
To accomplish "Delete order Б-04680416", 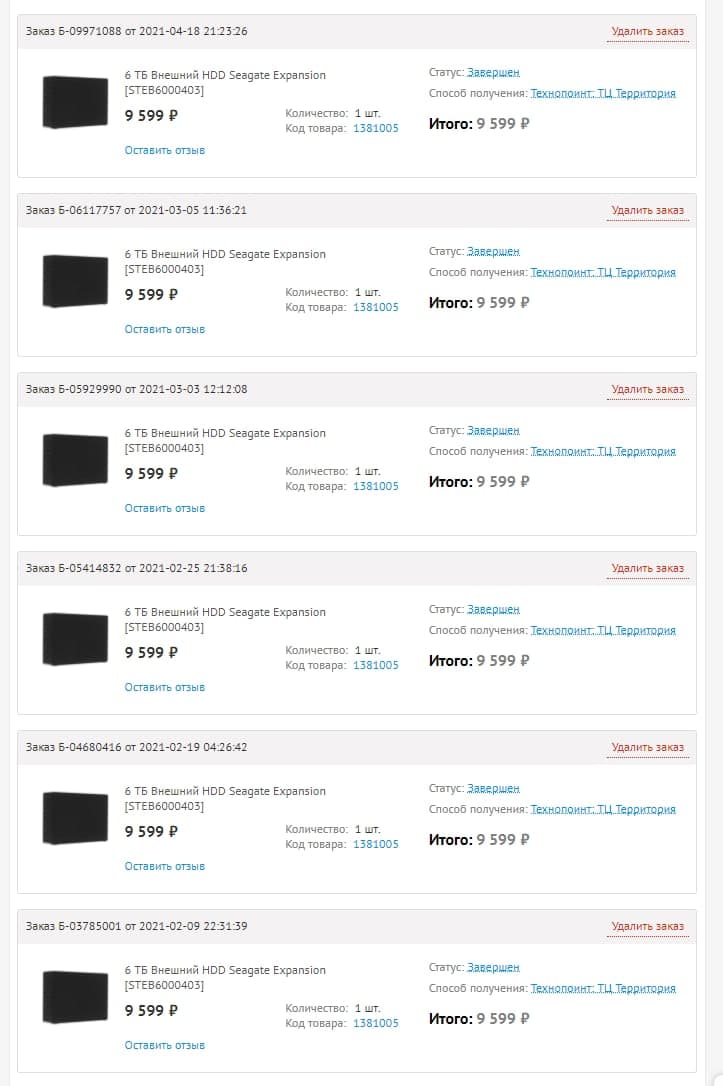I will click(x=647, y=747).
